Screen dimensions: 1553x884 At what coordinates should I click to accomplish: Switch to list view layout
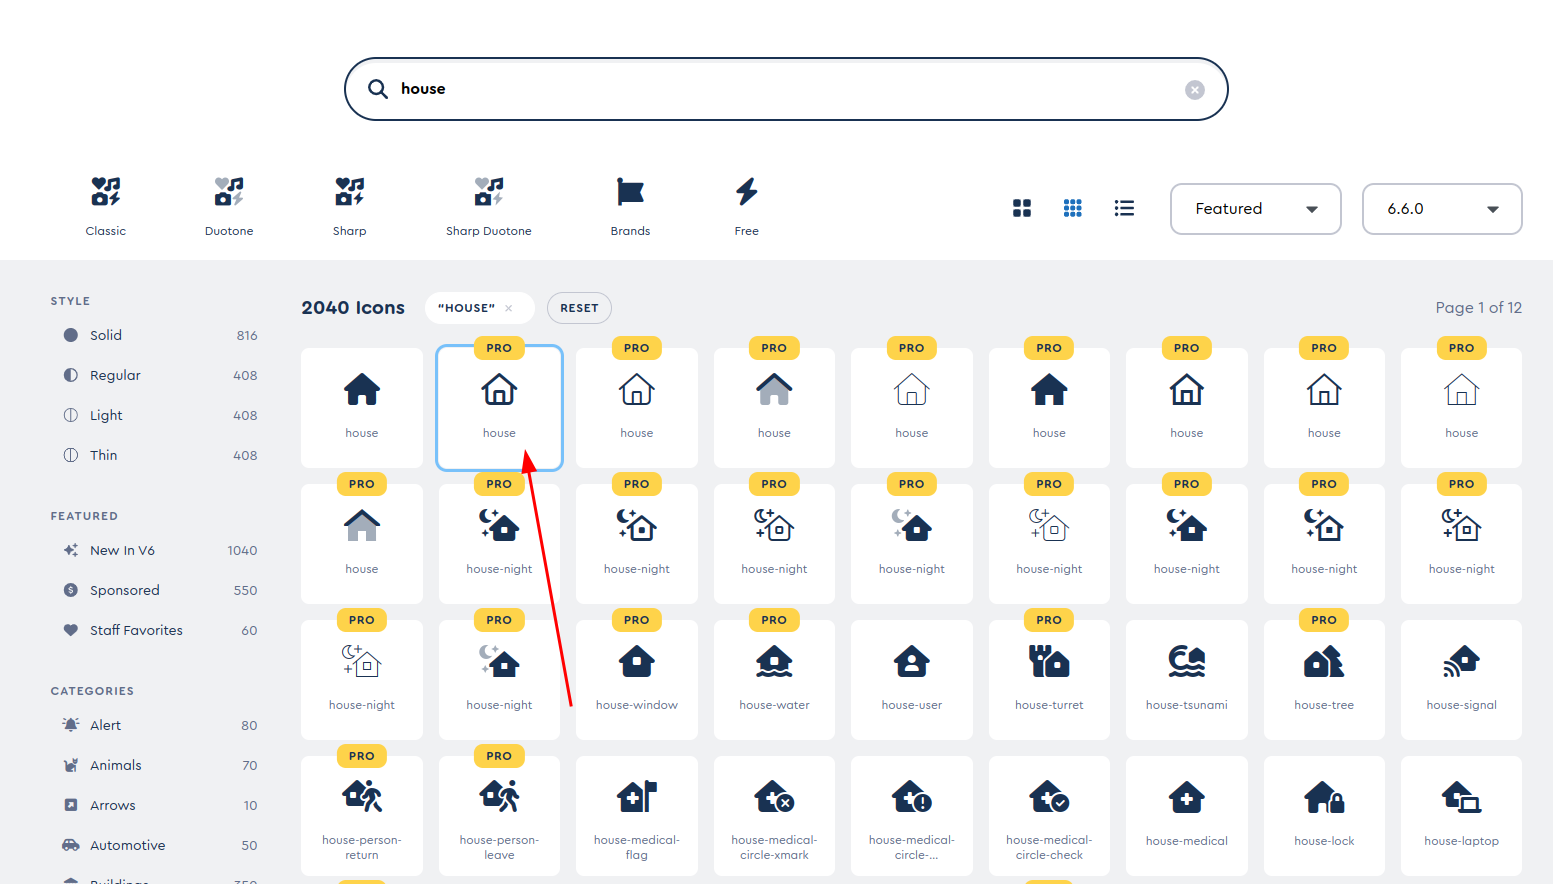pyautogui.click(x=1124, y=208)
